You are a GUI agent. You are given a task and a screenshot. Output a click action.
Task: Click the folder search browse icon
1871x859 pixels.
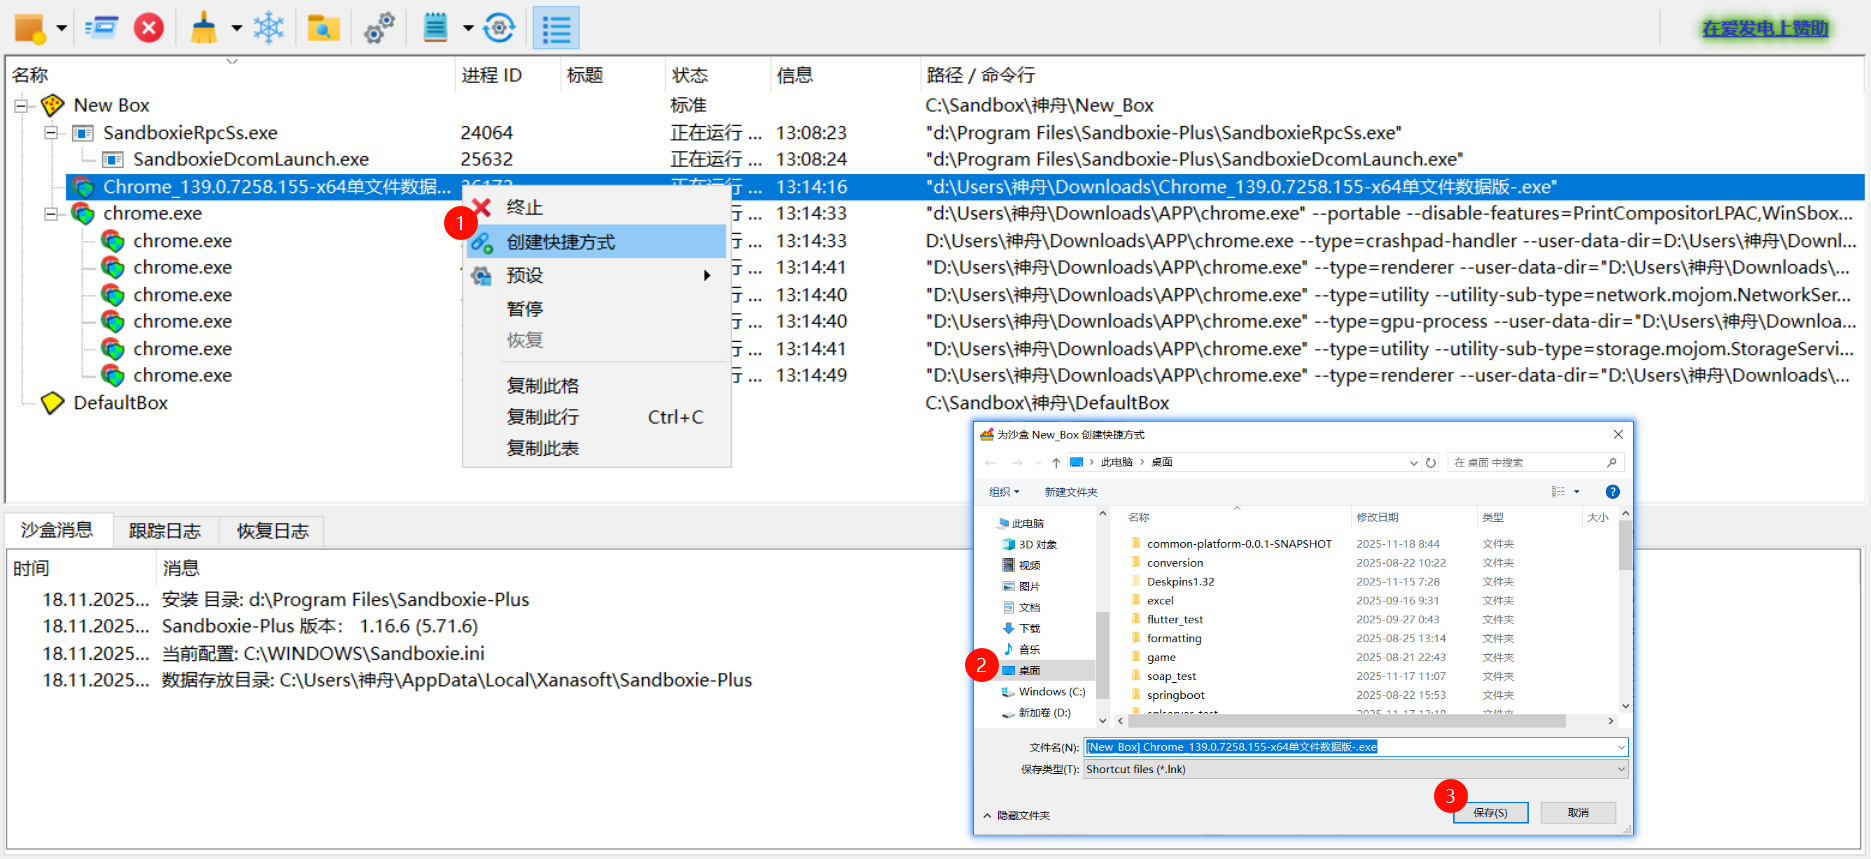pos(323,28)
